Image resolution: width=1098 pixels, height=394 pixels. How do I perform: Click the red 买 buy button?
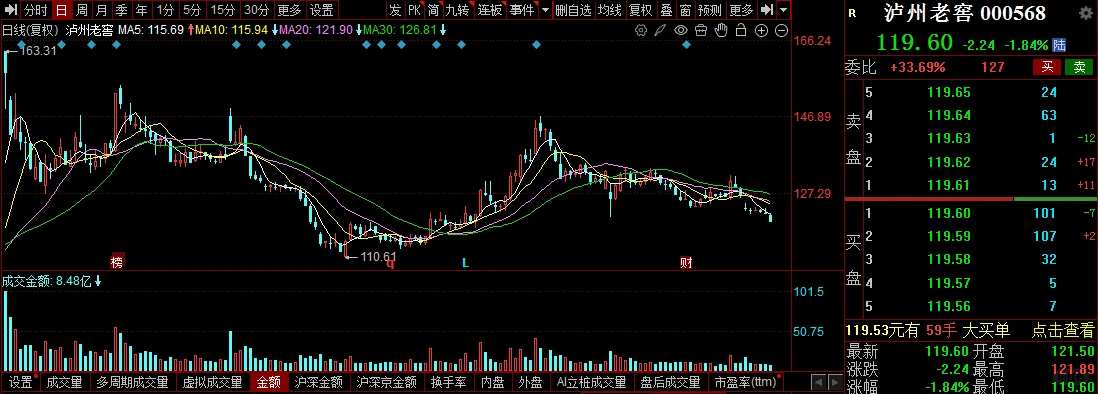1047,67
